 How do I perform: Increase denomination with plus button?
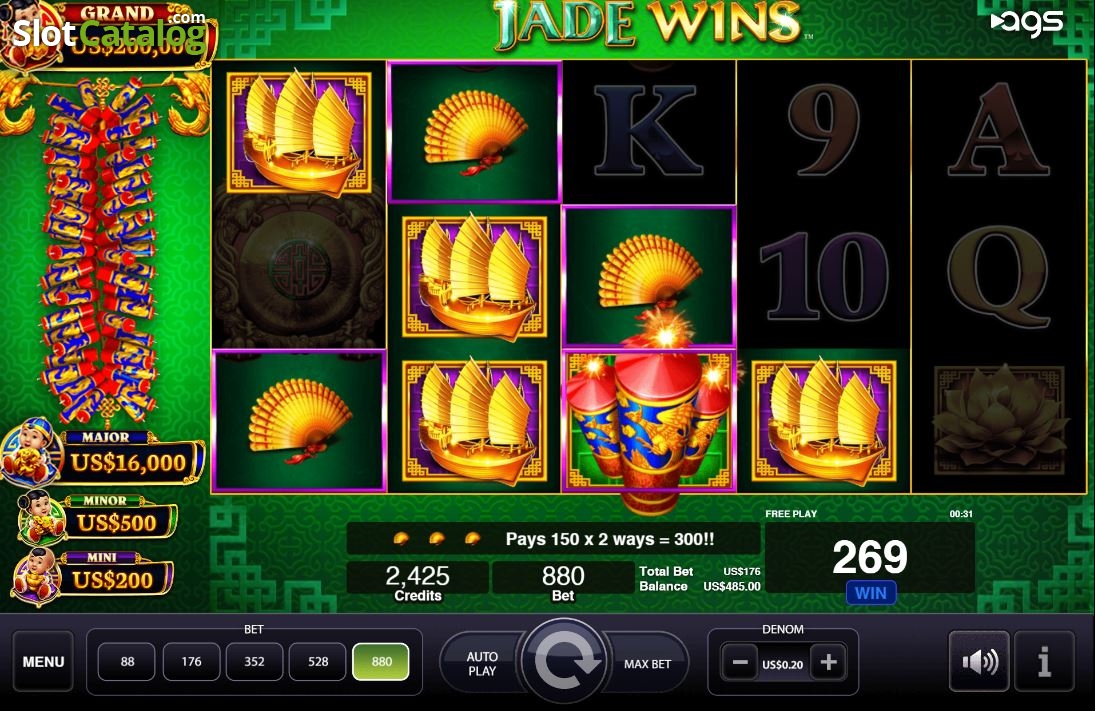click(x=828, y=662)
